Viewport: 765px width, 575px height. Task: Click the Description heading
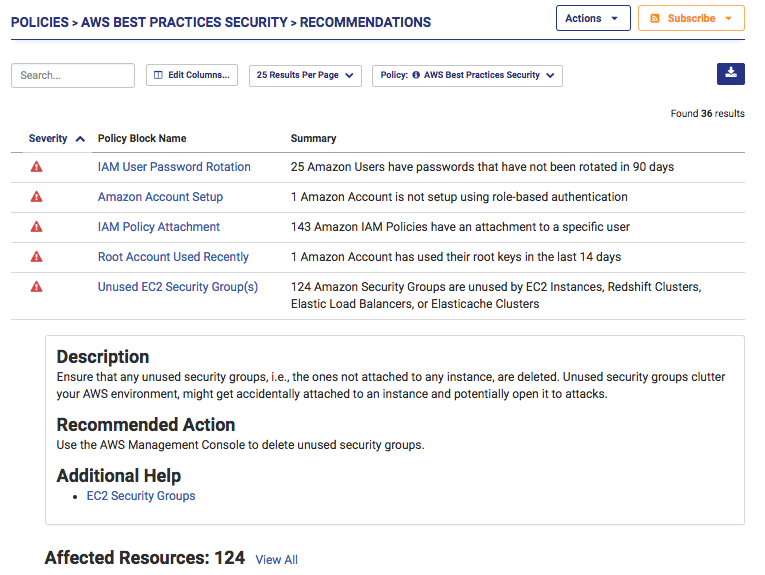pyautogui.click(x=103, y=357)
